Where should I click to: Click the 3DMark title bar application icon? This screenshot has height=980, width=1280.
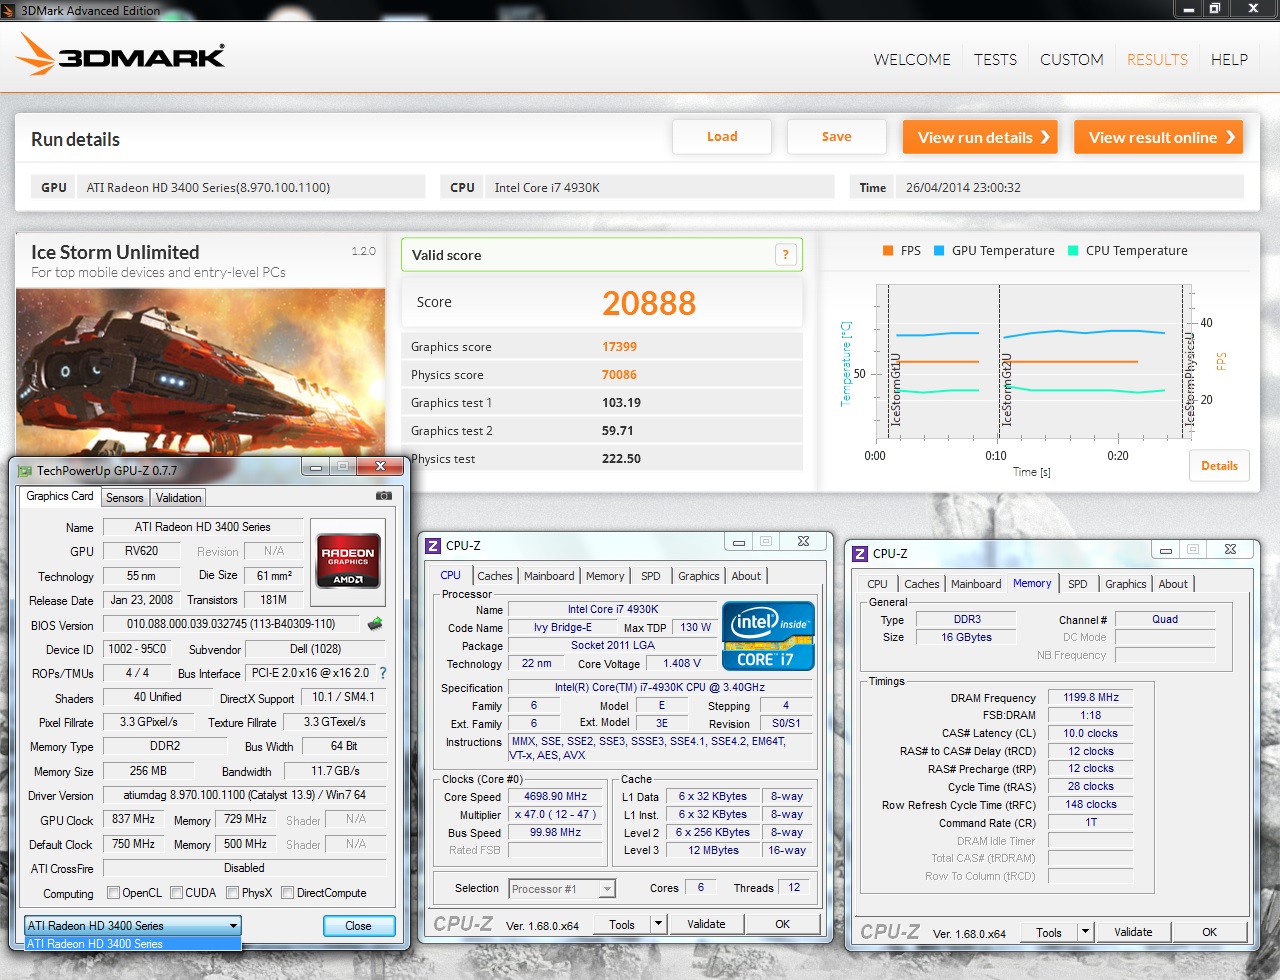[x=10, y=10]
